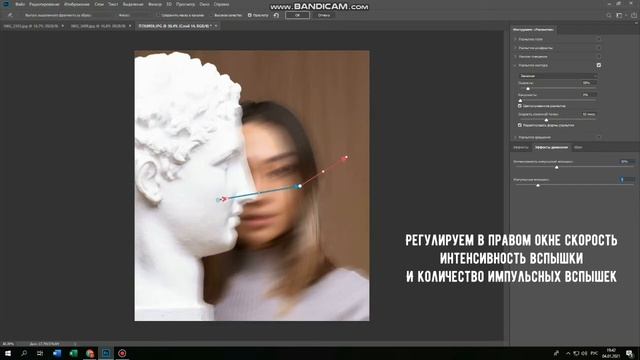Toggle Centered Blur checkbox
Image resolution: width=640 pixels, height=360 pixels.
(x=520, y=106)
